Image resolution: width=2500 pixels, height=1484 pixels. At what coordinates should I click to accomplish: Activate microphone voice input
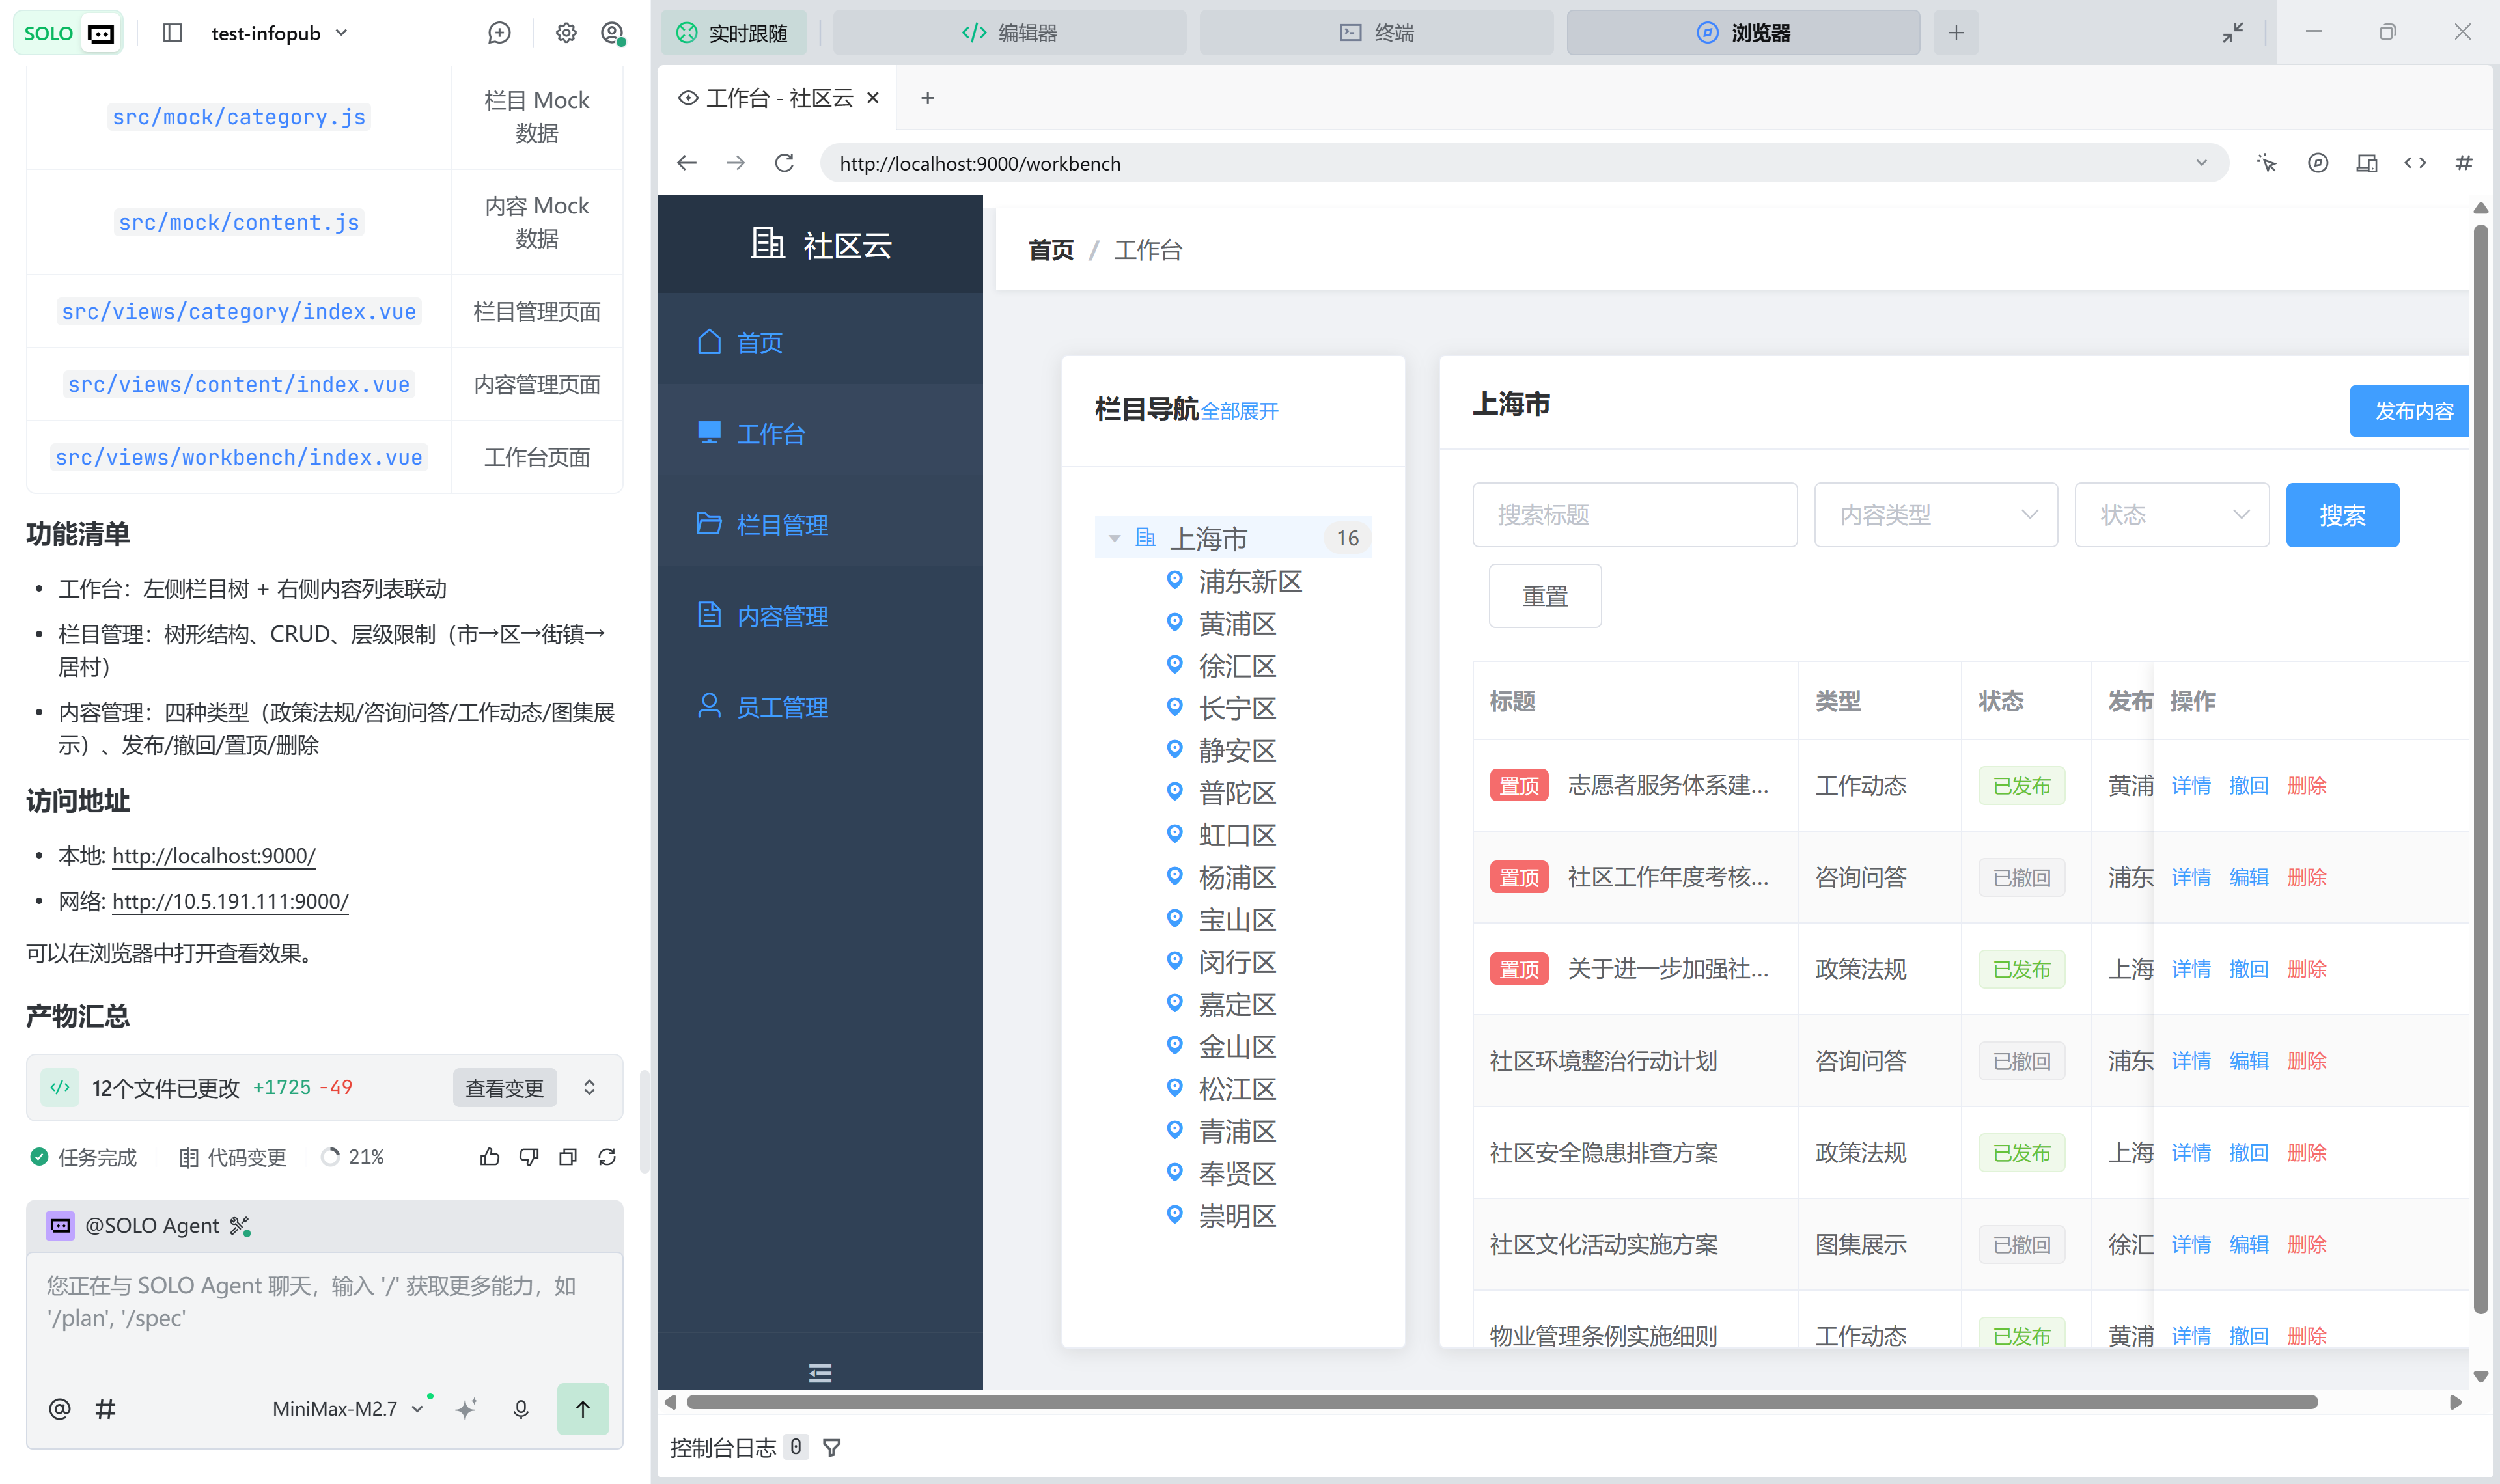(x=521, y=1409)
